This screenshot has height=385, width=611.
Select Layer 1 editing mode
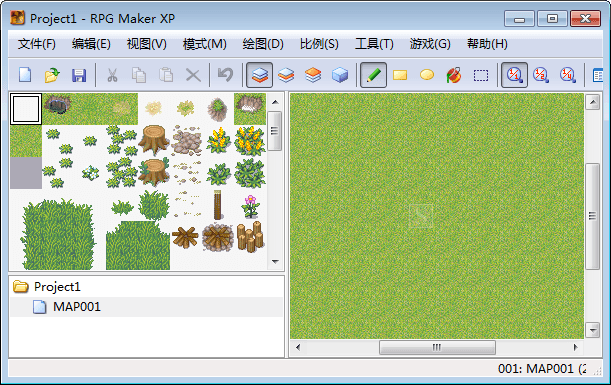[x=260, y=75]
